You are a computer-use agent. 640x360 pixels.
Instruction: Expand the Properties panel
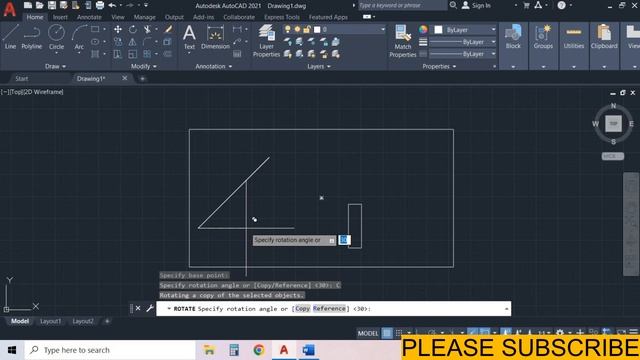pyautogui.click(x=439, y=66)
